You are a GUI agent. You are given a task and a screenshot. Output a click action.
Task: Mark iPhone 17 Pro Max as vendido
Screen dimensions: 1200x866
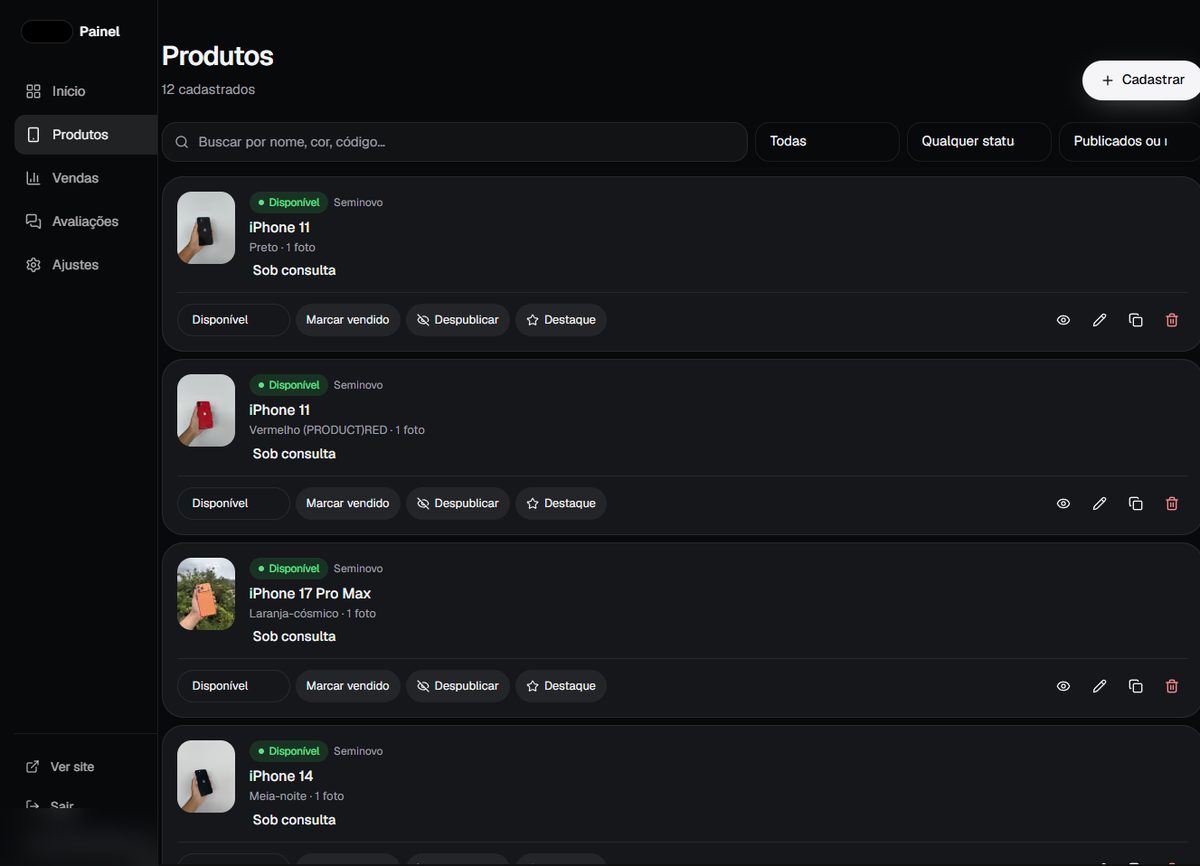(348, 686)
